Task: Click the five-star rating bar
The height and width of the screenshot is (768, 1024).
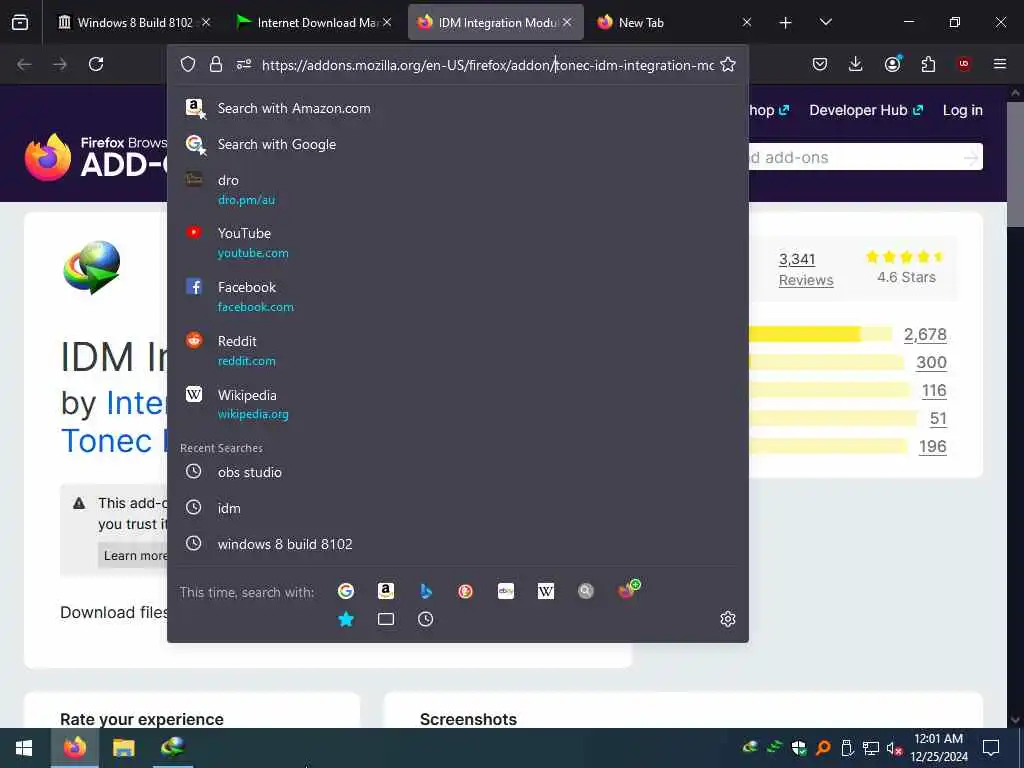Action: [820, 334]
